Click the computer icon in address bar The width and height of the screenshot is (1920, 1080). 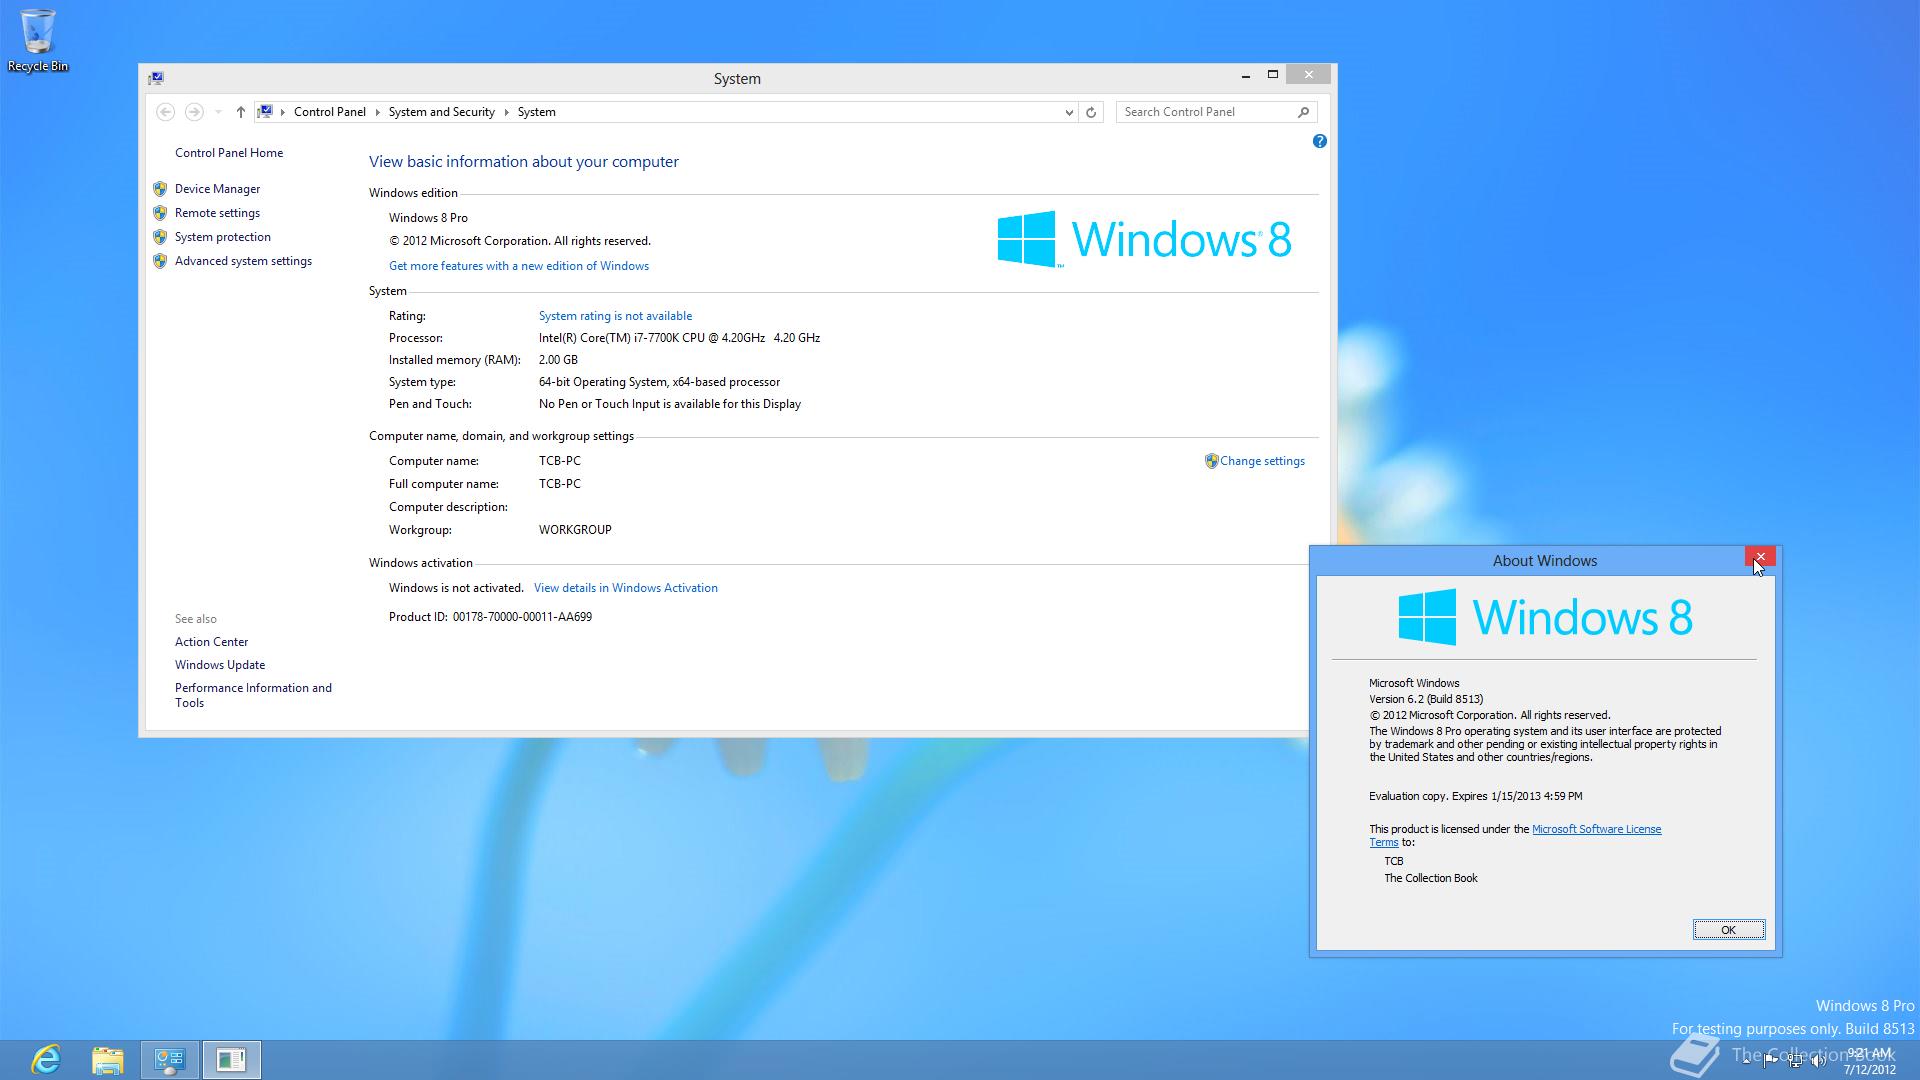[265, 112]
